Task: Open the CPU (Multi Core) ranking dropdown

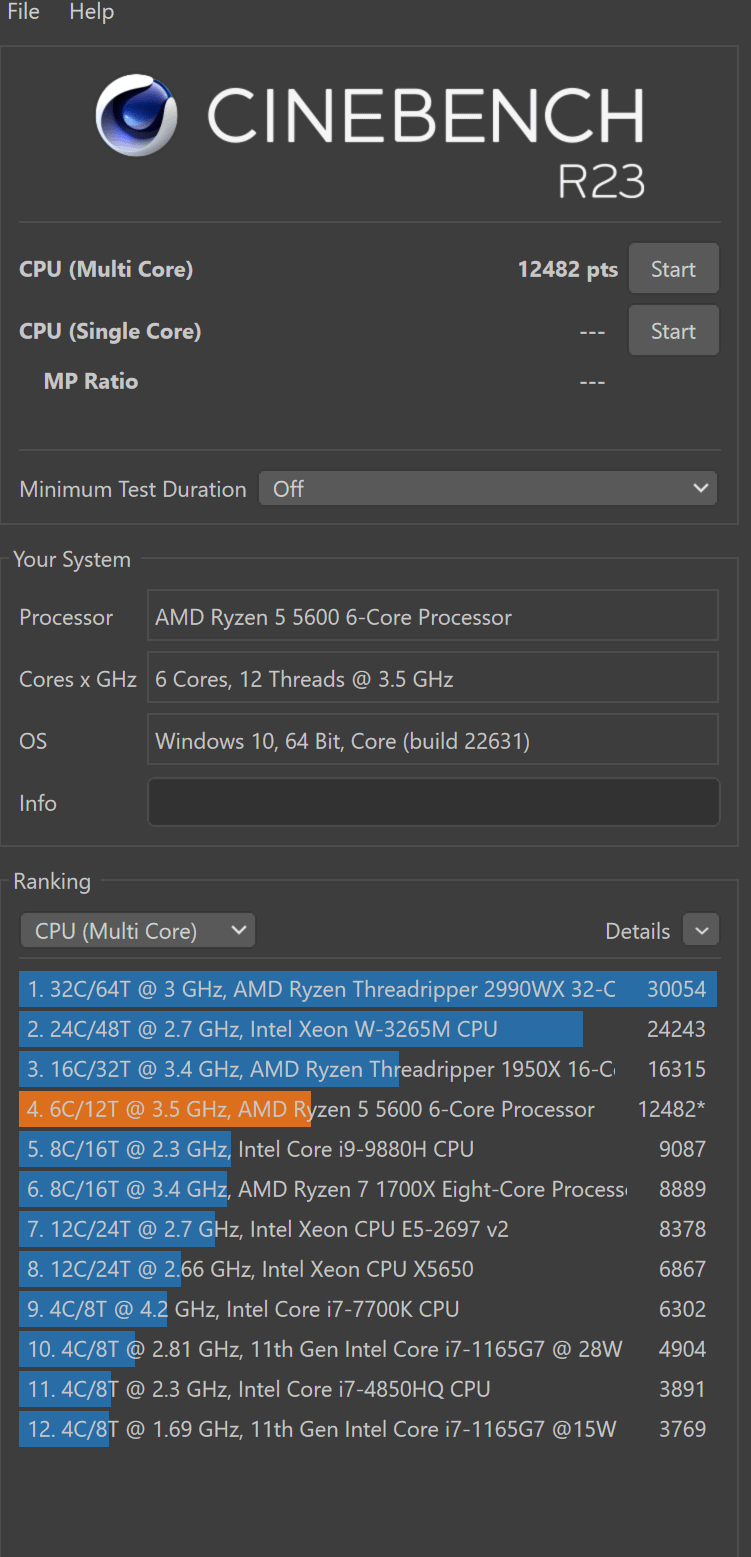Action: tap(138, 931)
